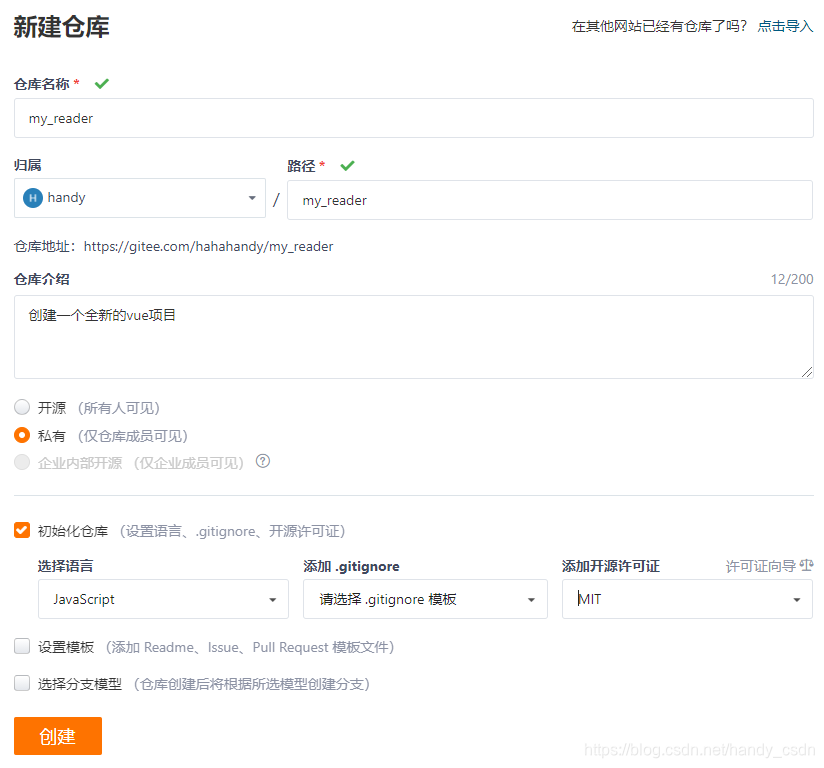Click the 许可证向导 license guide link

point(760,566)
